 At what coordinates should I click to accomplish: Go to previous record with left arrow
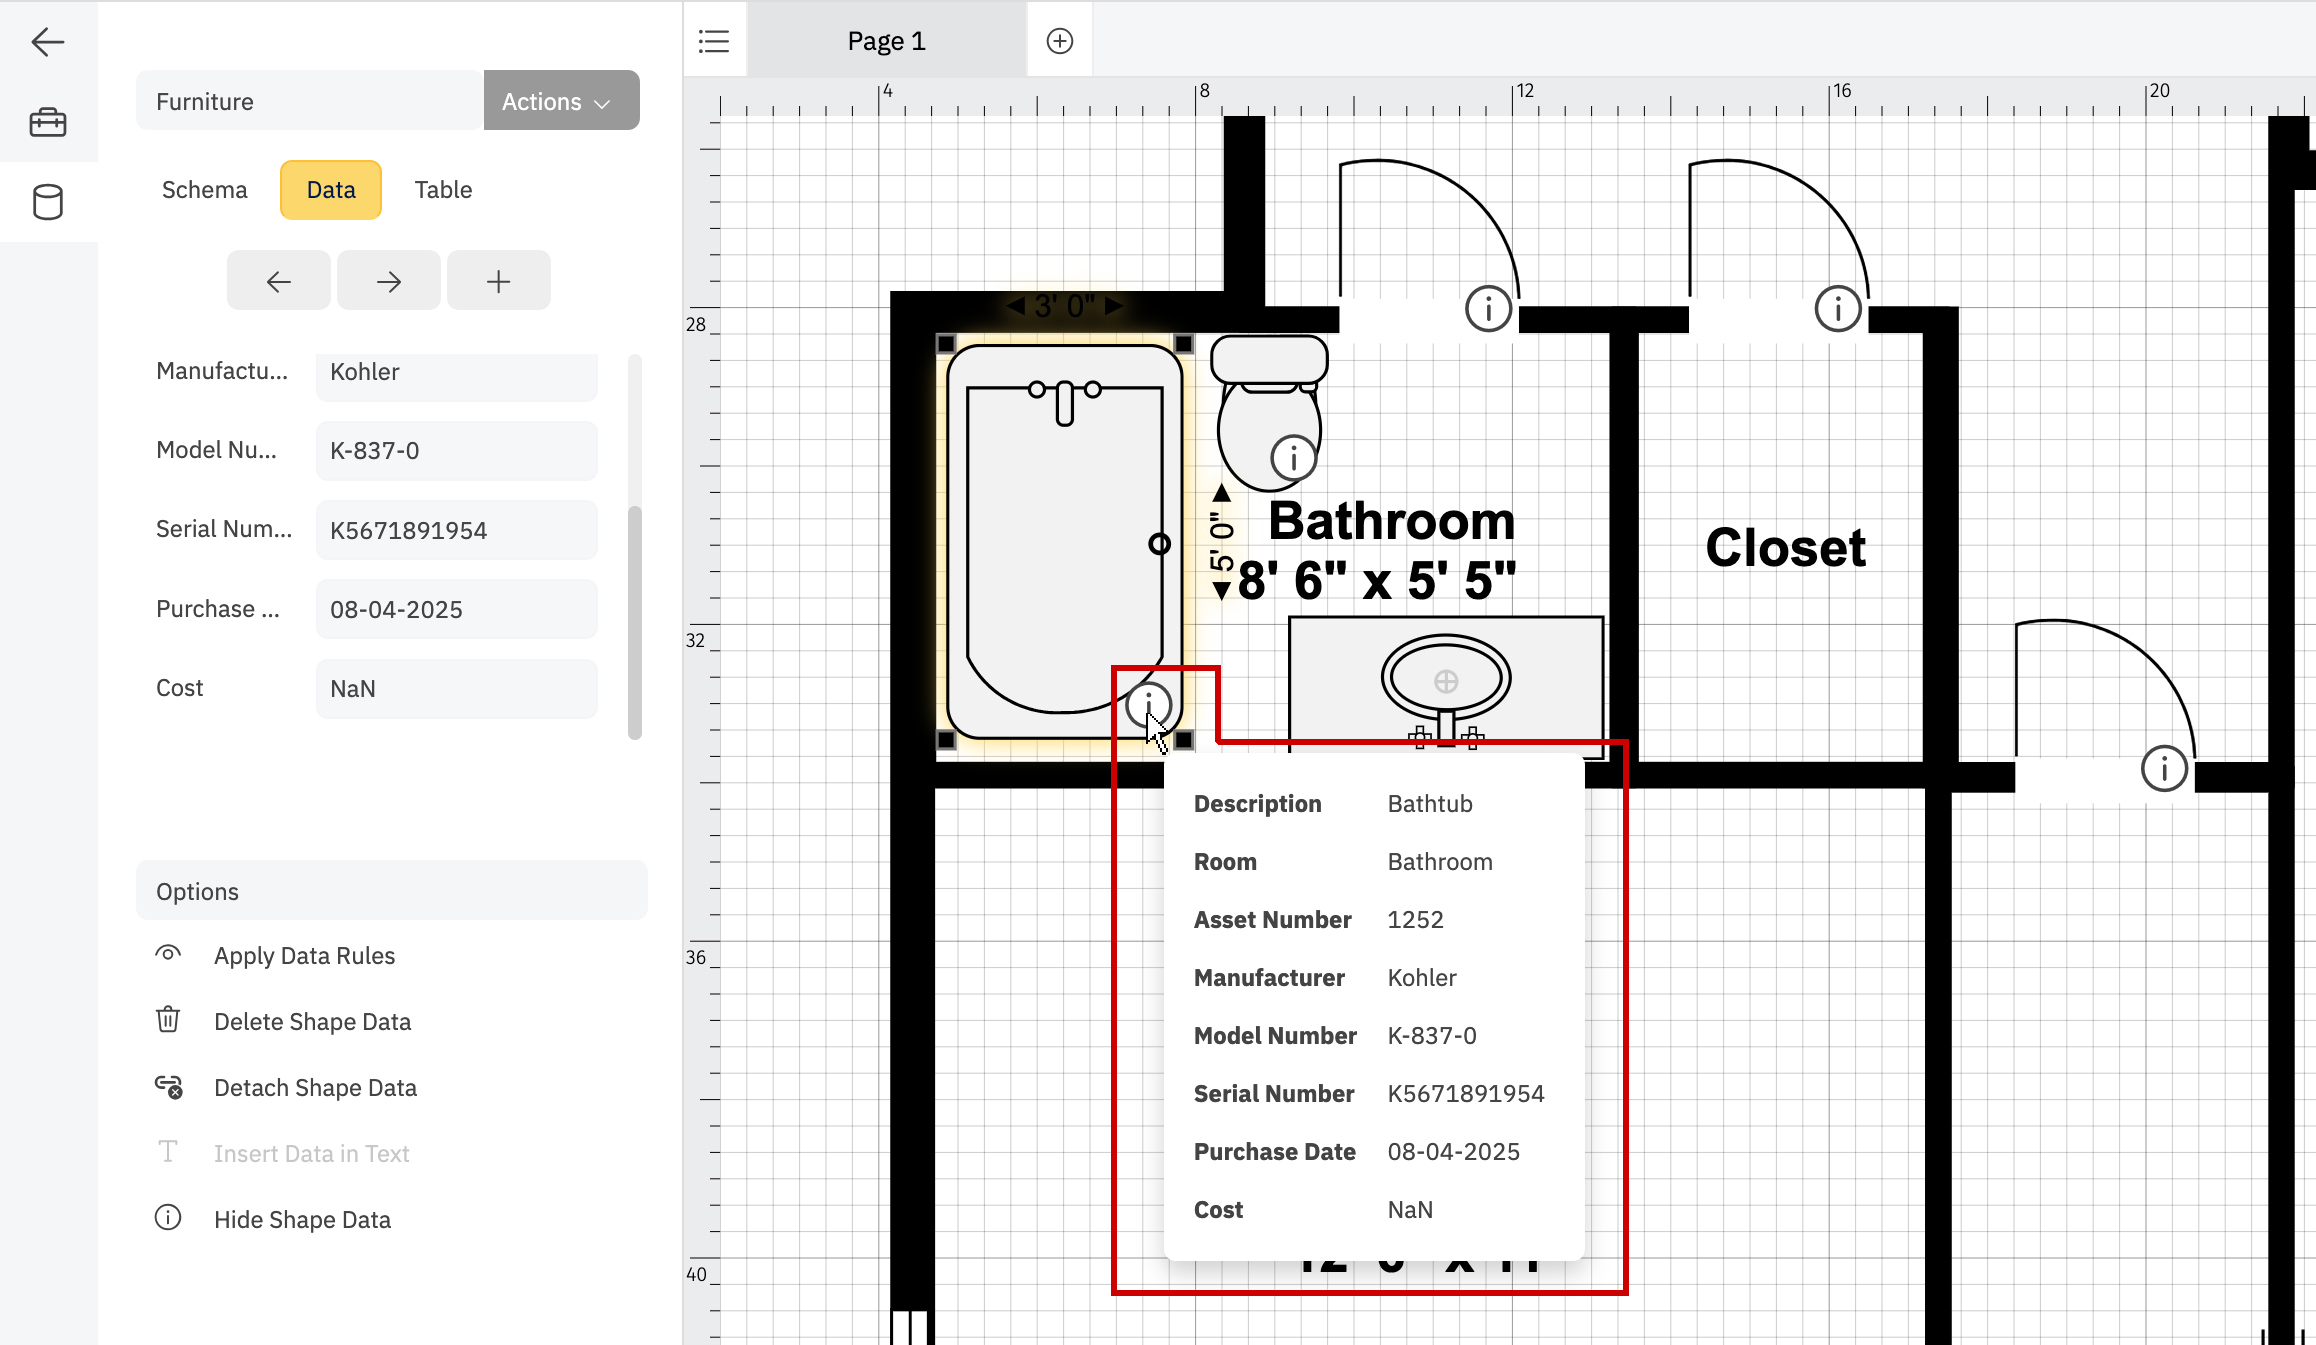tap(278, 280)
